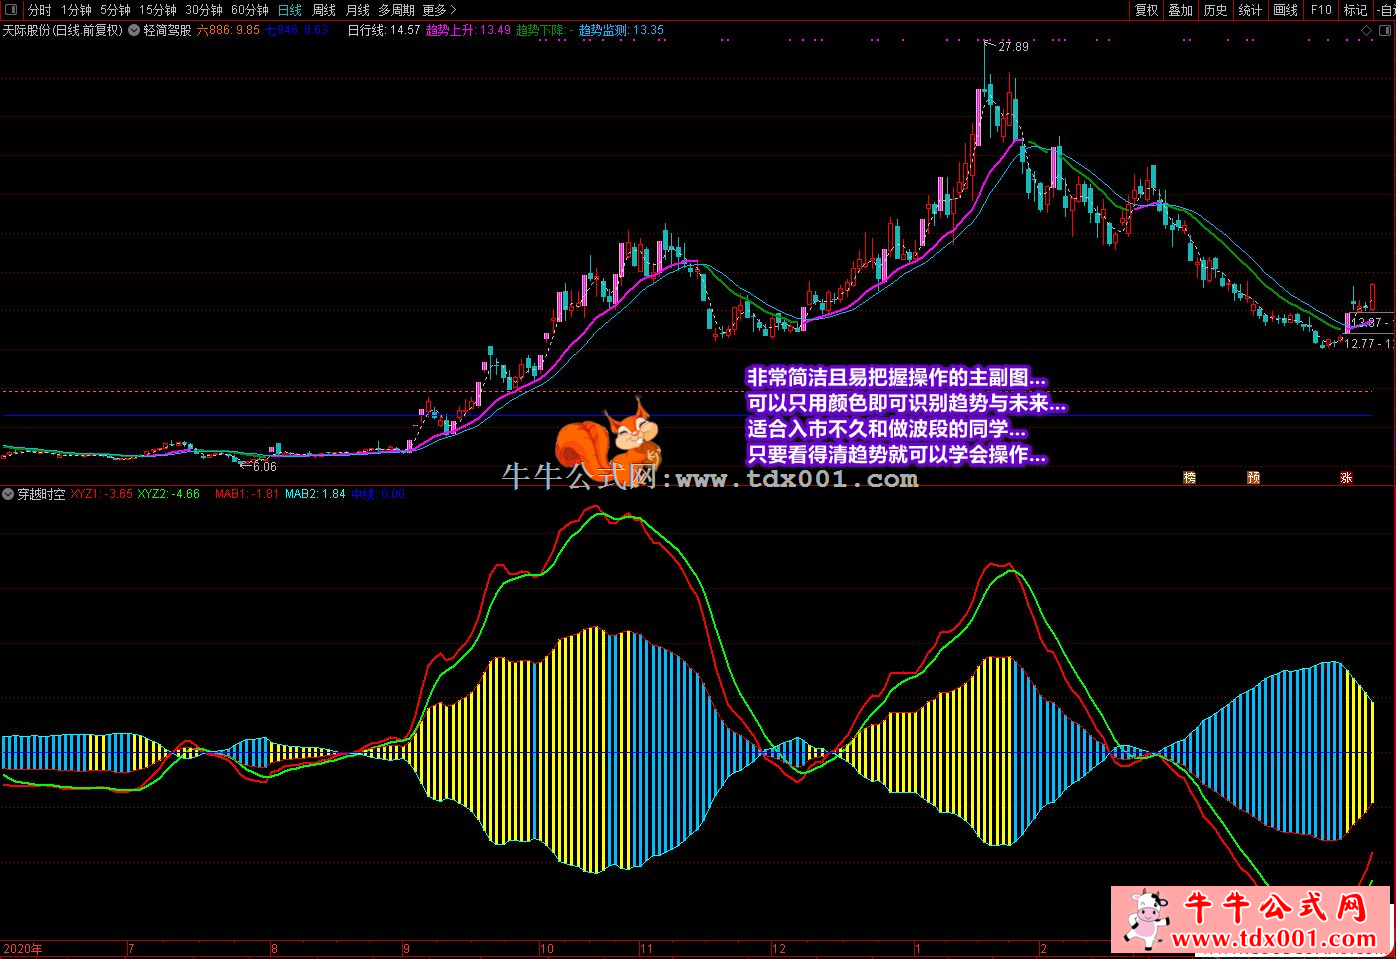The width and height of the screenshot is (1396, 959).
Task: Switch to 周线 weekly period
Action: [x=324, y=10]
